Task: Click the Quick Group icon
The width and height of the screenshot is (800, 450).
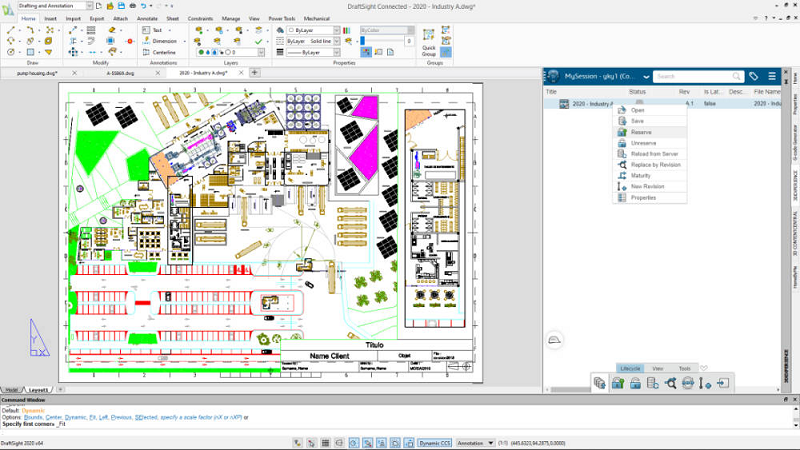Action: click(428, 37)
